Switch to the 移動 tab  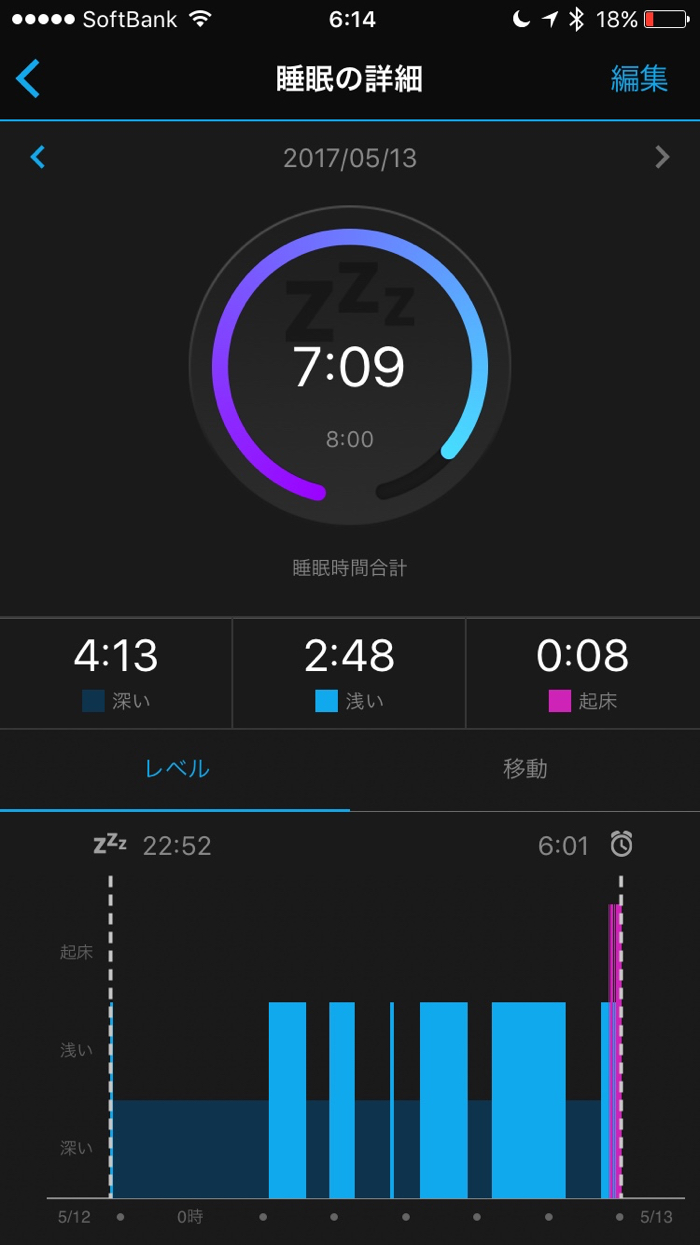coord(525,768)
